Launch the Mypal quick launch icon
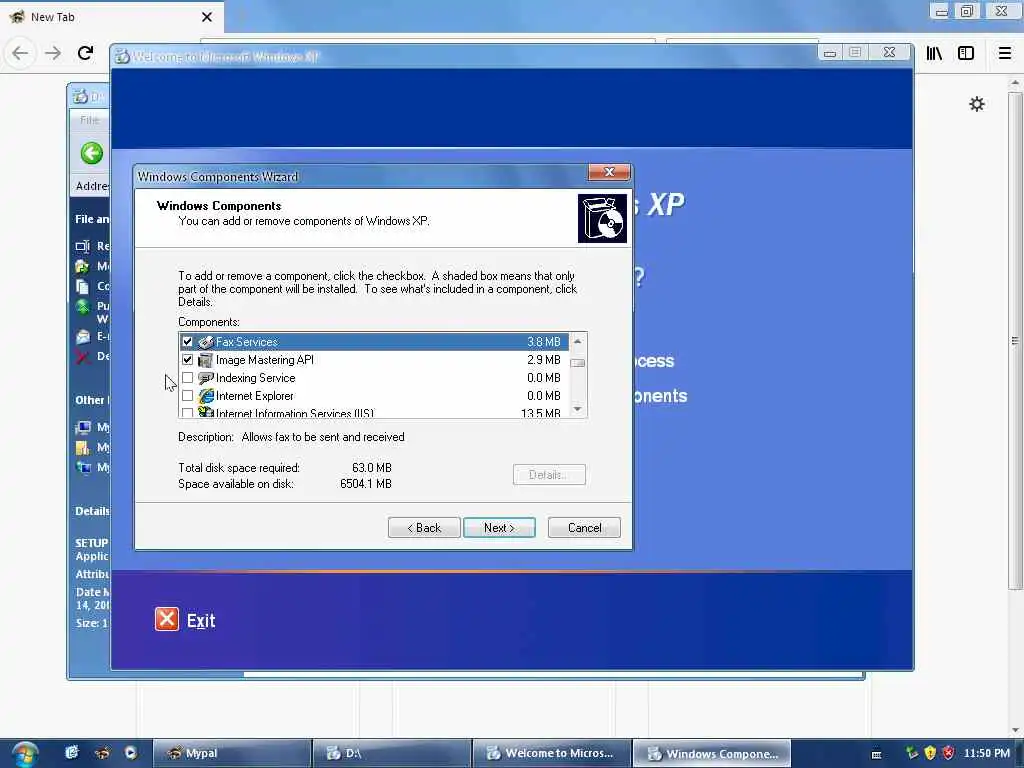The width and height of the screenshot is (1024, 768). [x=101, y=753]
